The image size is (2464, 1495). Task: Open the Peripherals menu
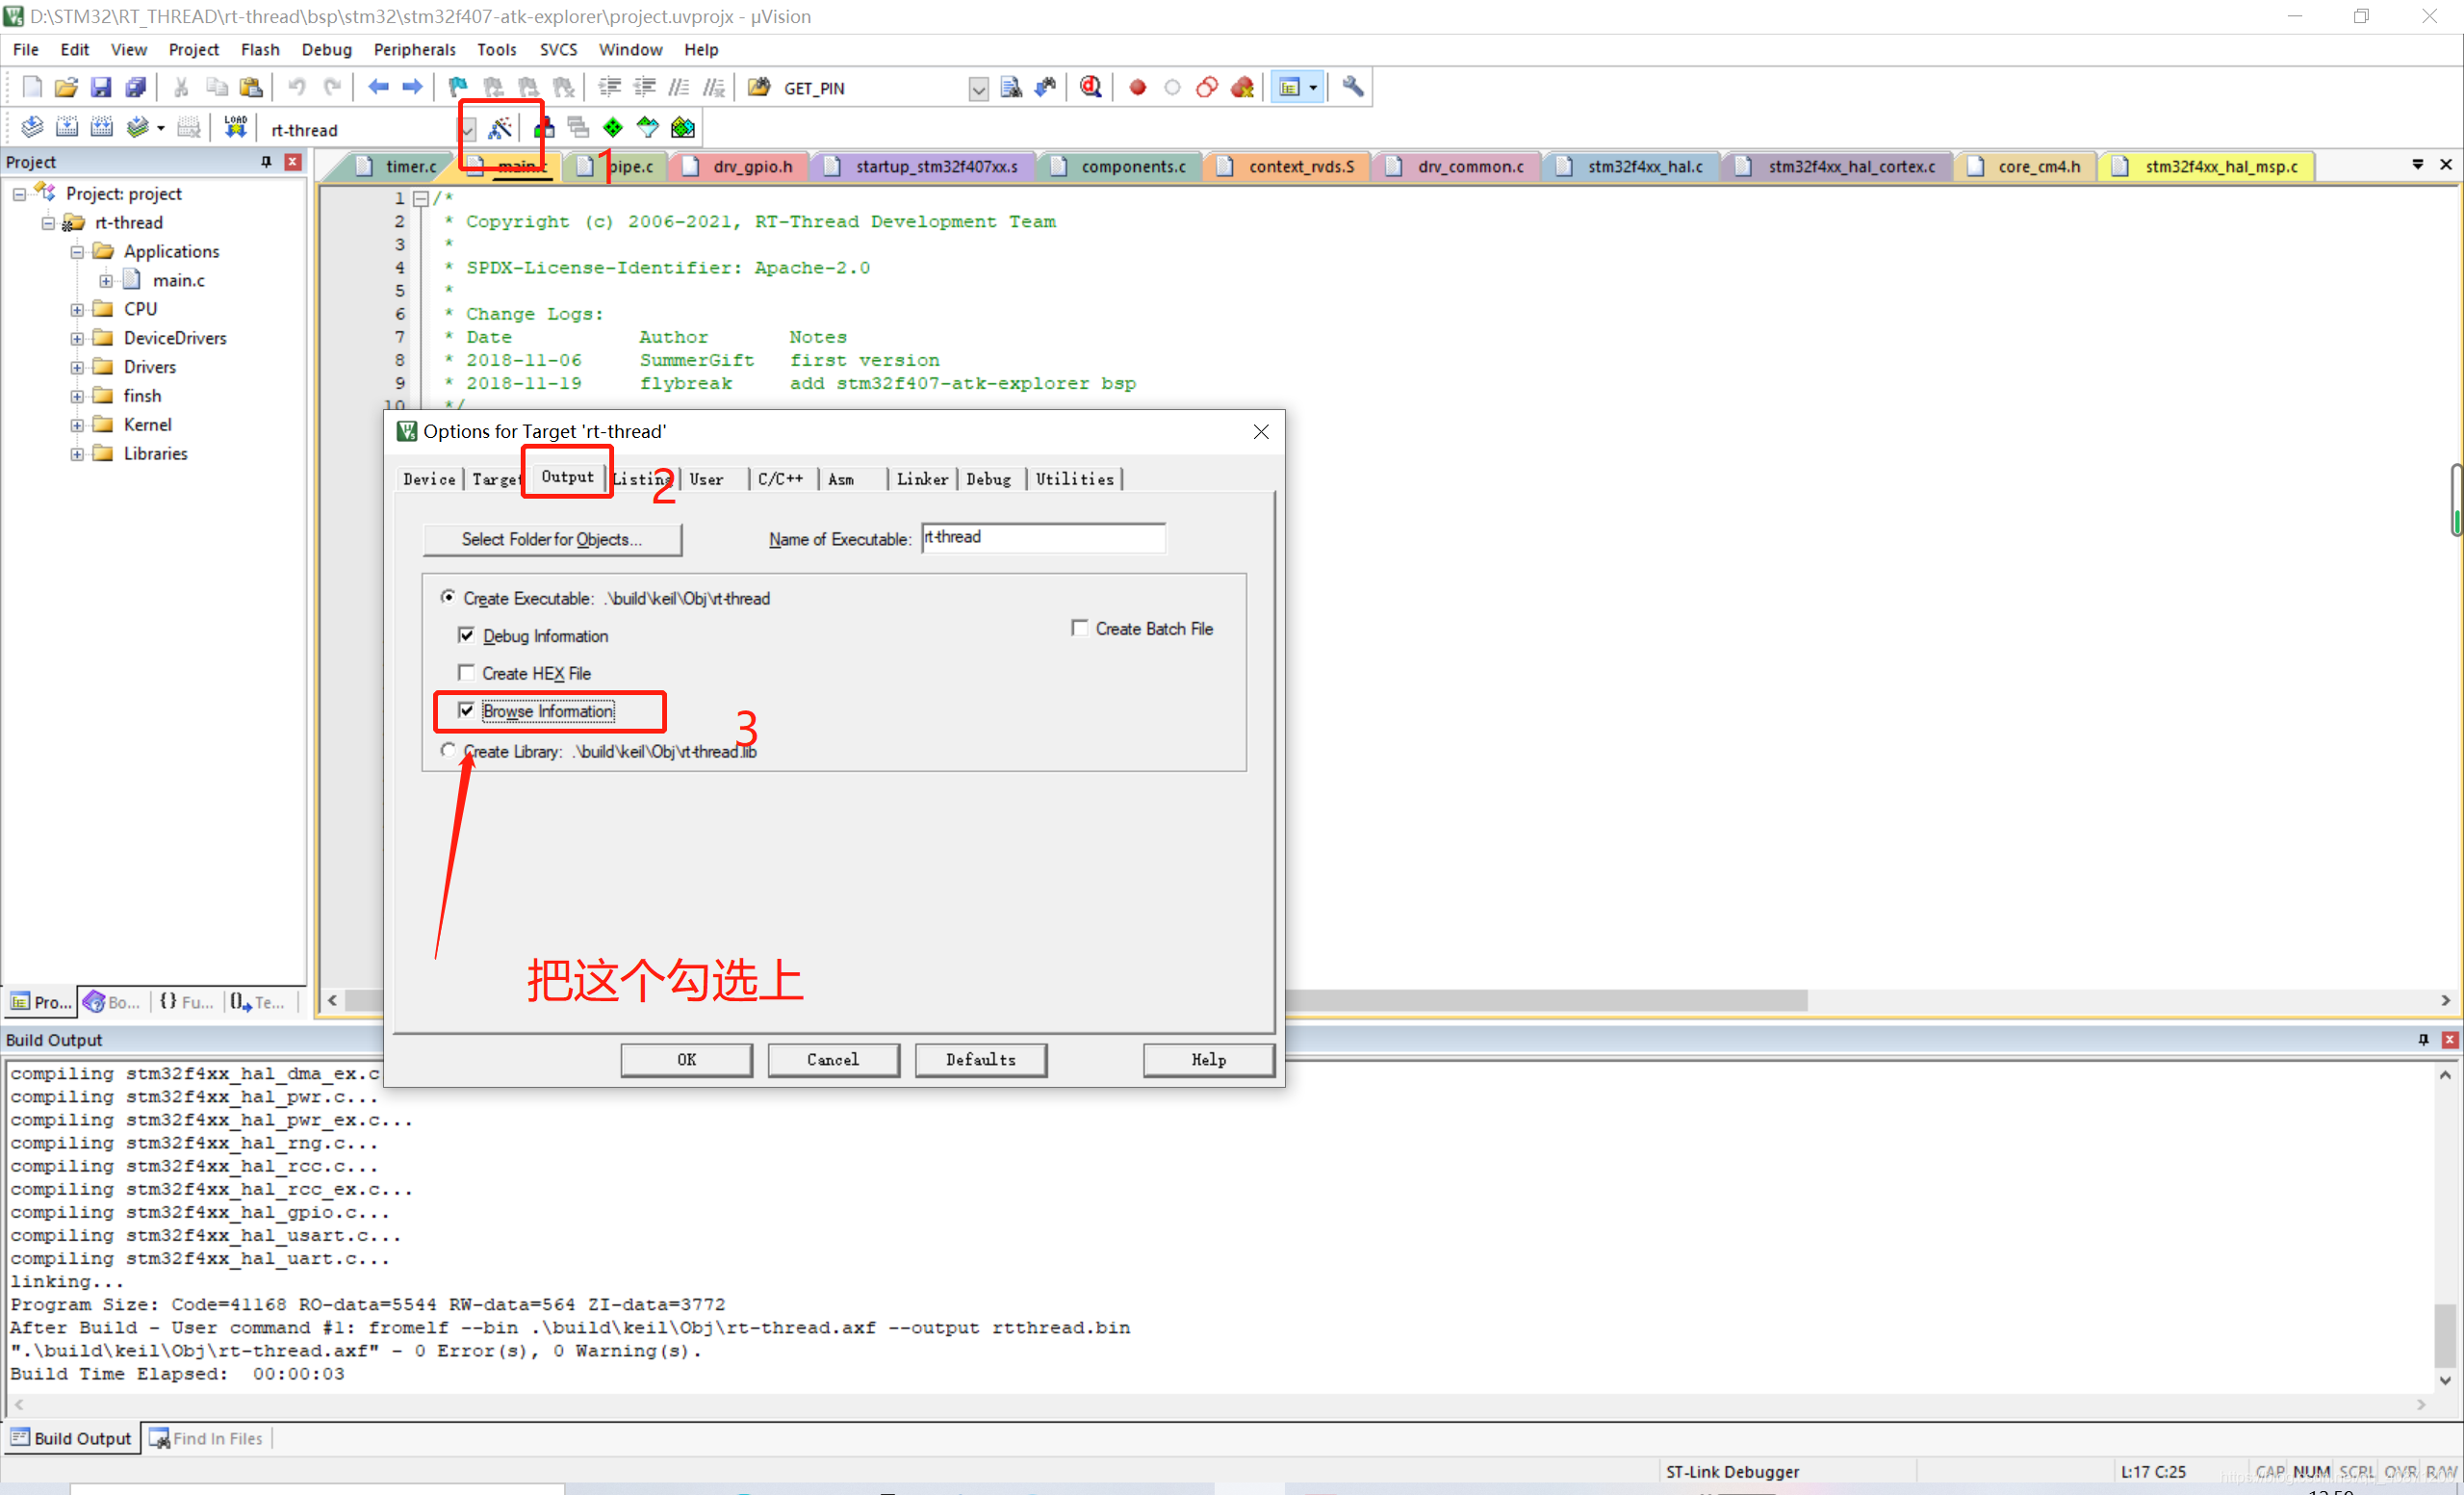[414, 49]
